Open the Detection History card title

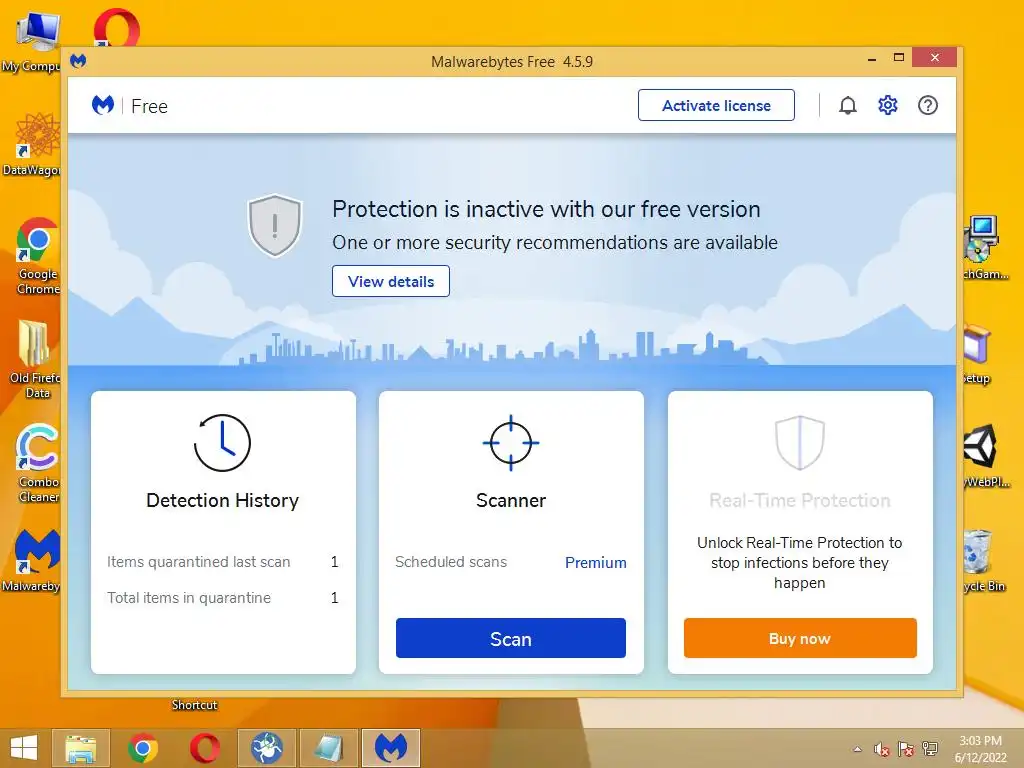223,500
